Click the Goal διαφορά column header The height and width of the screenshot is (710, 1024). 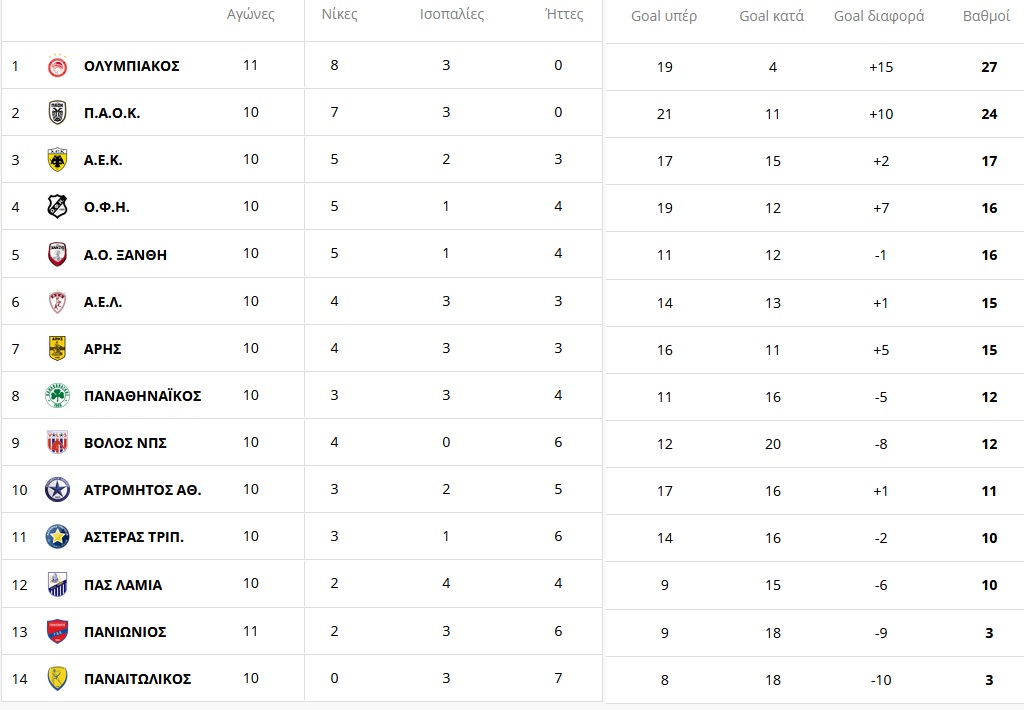[x=879, y=16]
